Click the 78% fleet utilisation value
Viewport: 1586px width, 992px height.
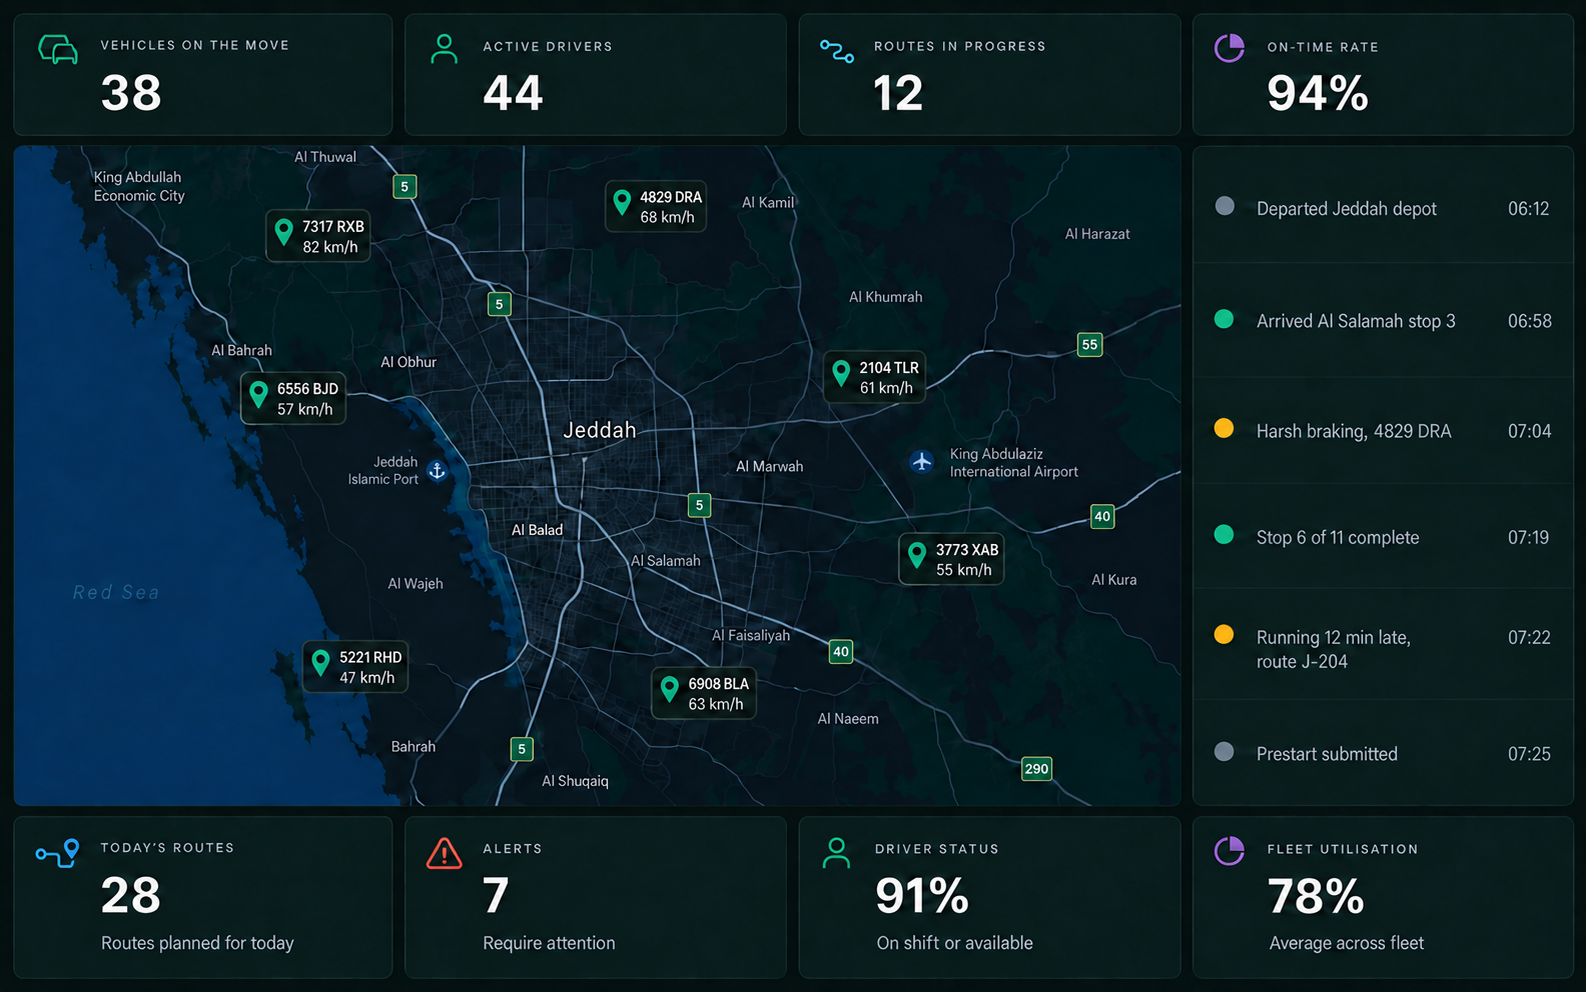coord(1316,896)
